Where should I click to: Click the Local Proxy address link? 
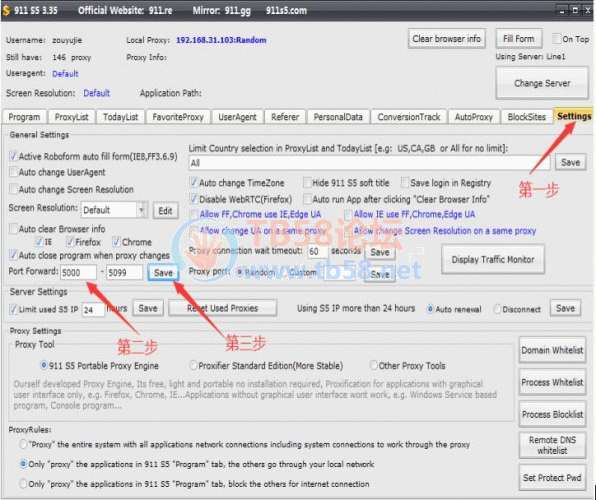click(x=221, y=40)
